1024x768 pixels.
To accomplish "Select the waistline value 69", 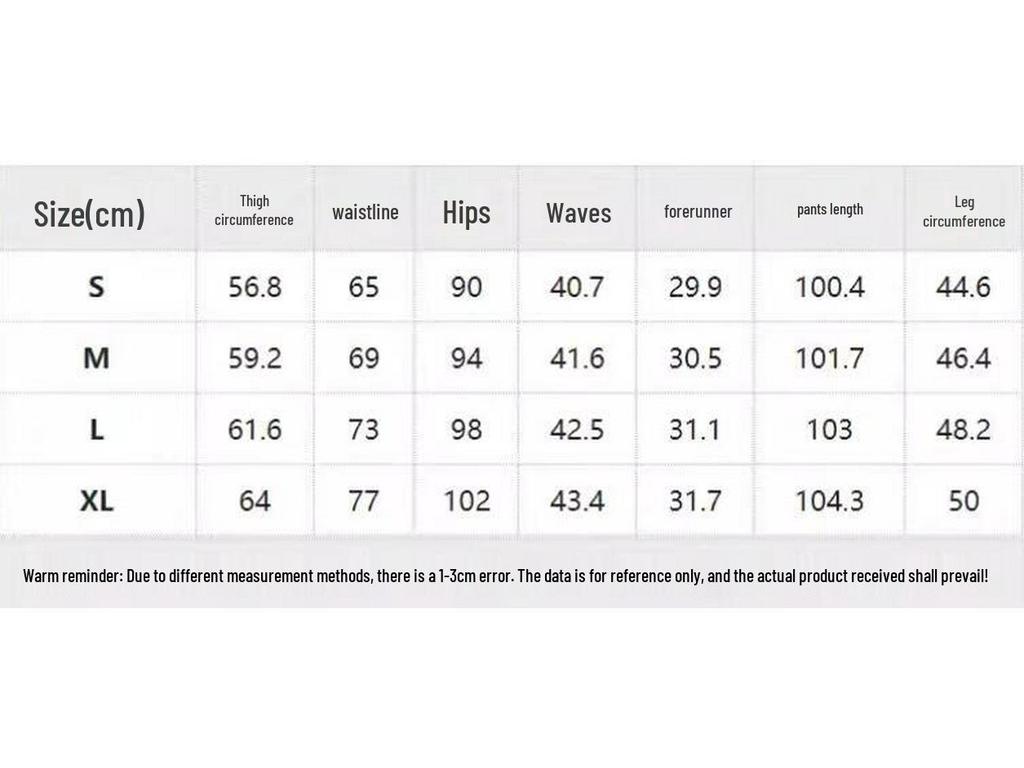I will tap(364, 358).
